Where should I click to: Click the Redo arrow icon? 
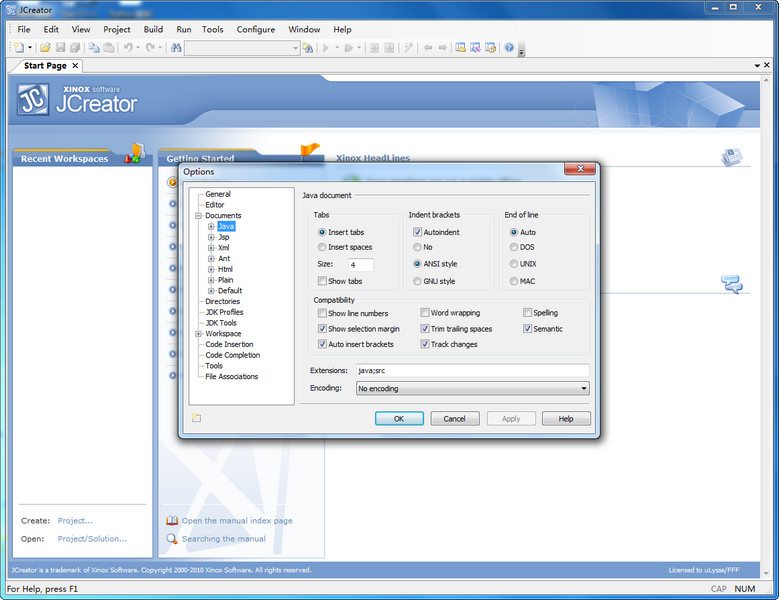[x=151, y=48]
